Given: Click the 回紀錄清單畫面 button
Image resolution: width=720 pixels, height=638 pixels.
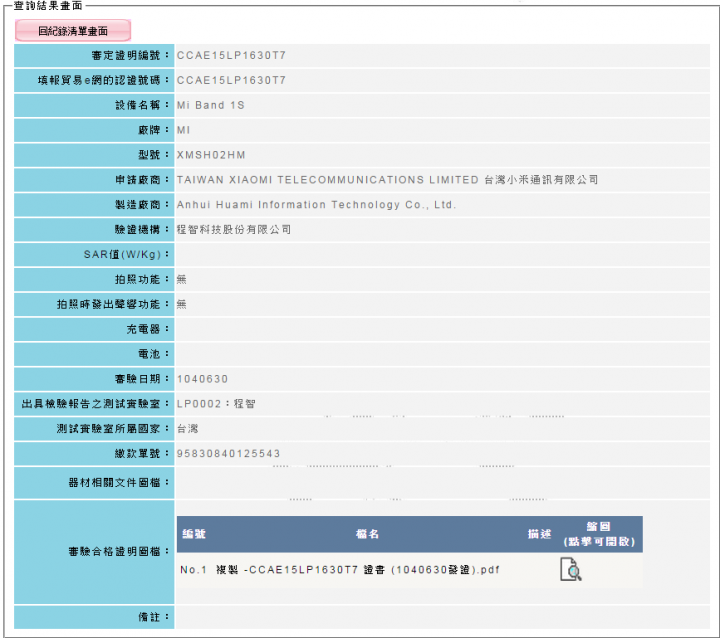Looking at the screenshot, I should [73, 31].
